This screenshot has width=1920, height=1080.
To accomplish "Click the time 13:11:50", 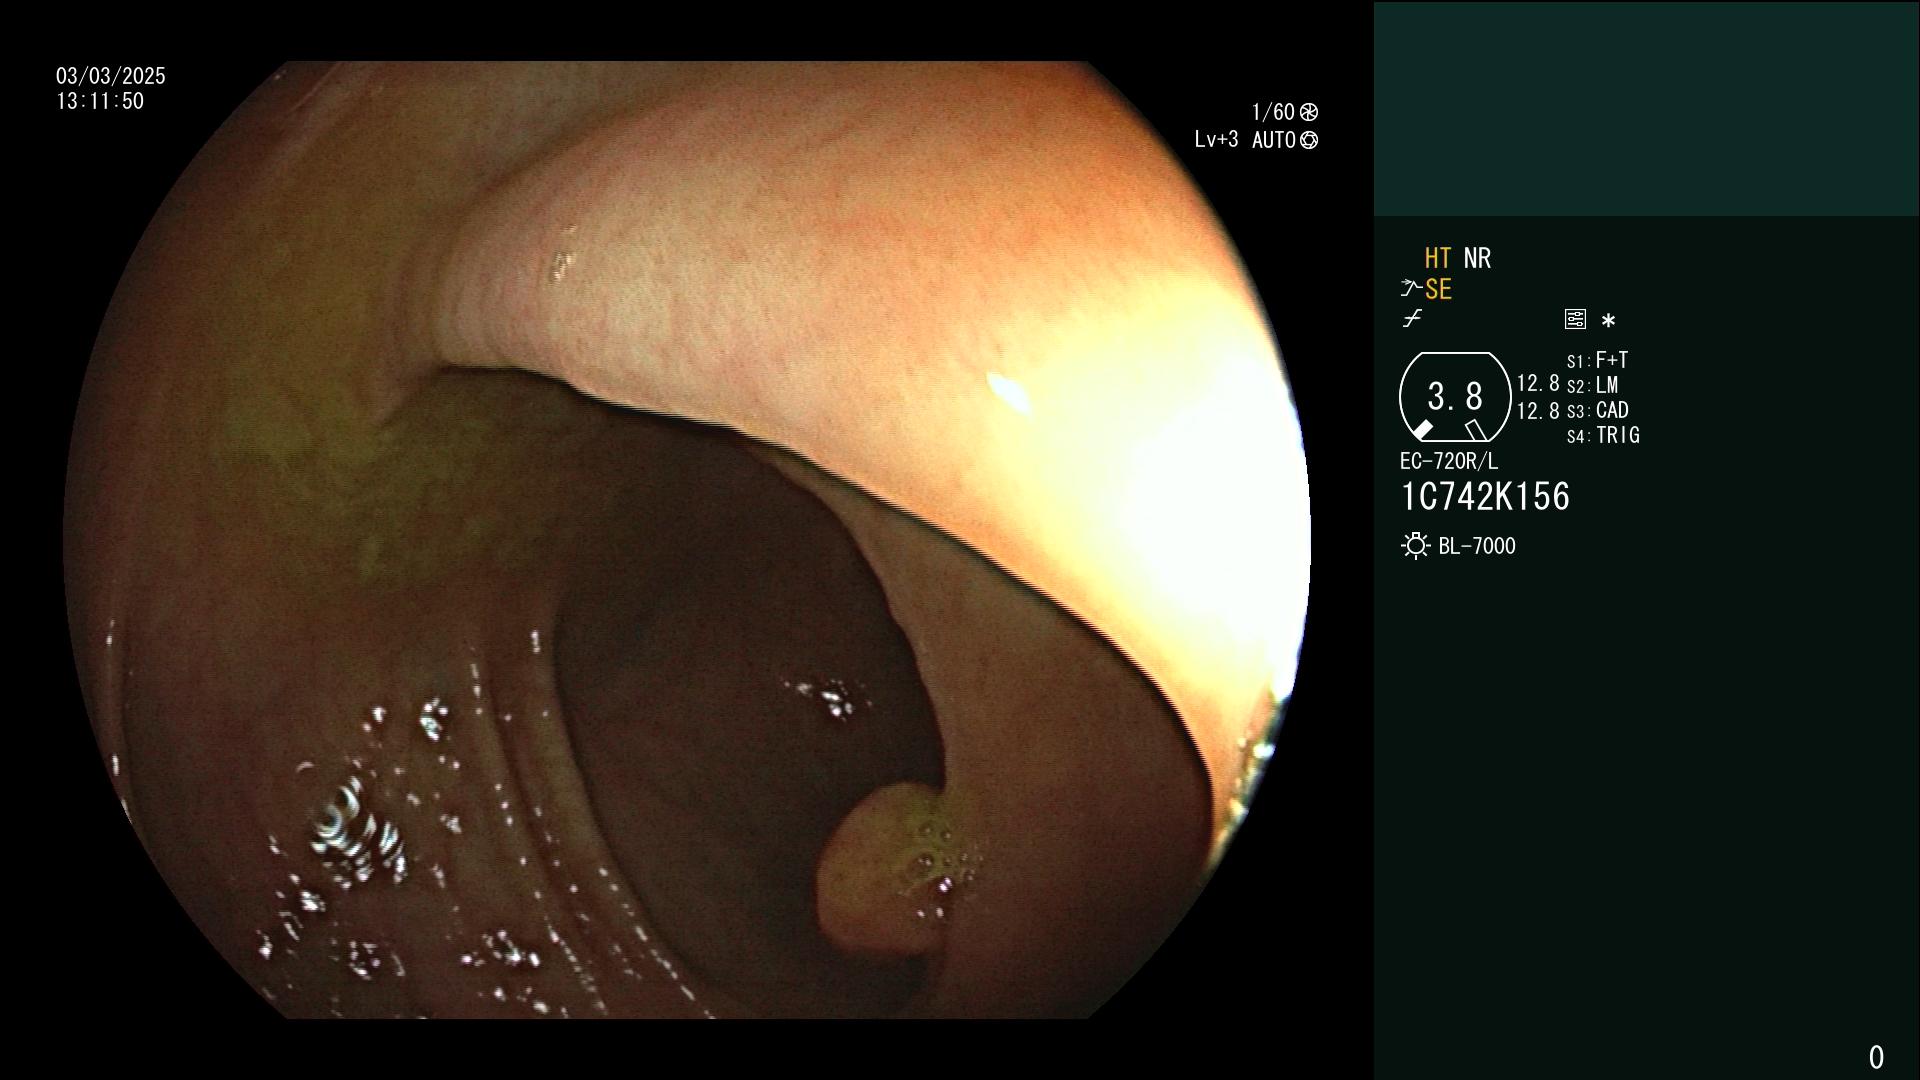I will (x=100, y=101).
